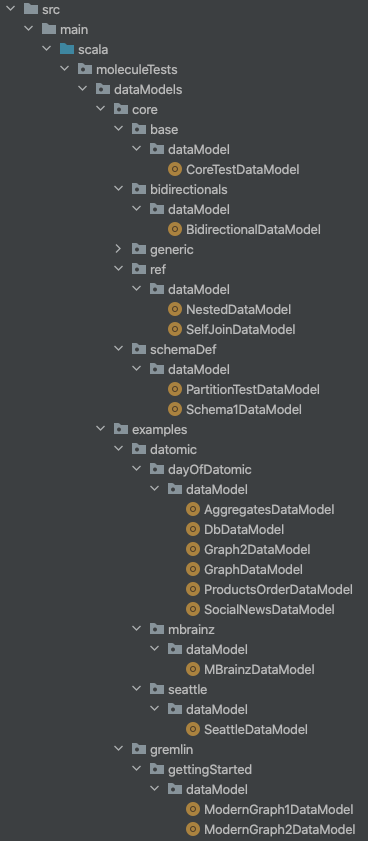Click the CoreTestDataModel object icon
The width and height of the screenshot is (368, 841).
point(175,169)
